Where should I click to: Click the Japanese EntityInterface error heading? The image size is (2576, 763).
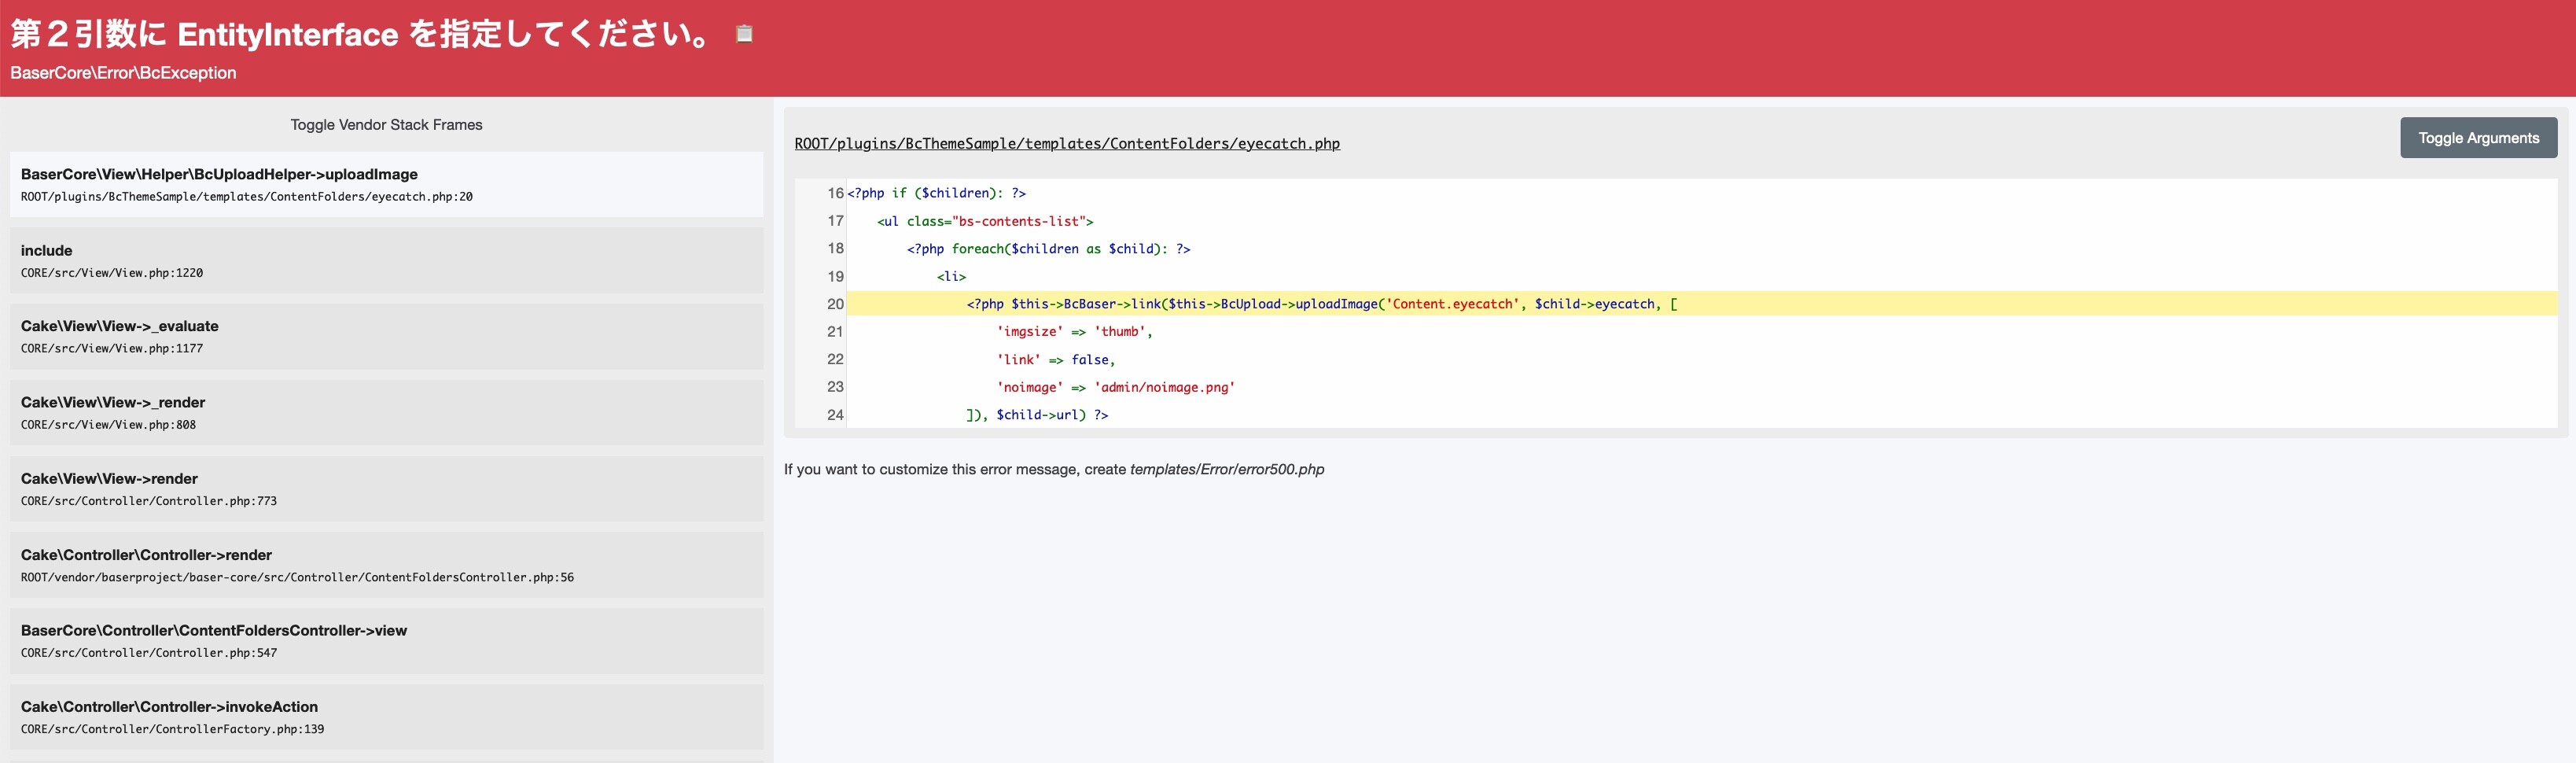pyautogui.click(x=361, y=34)
